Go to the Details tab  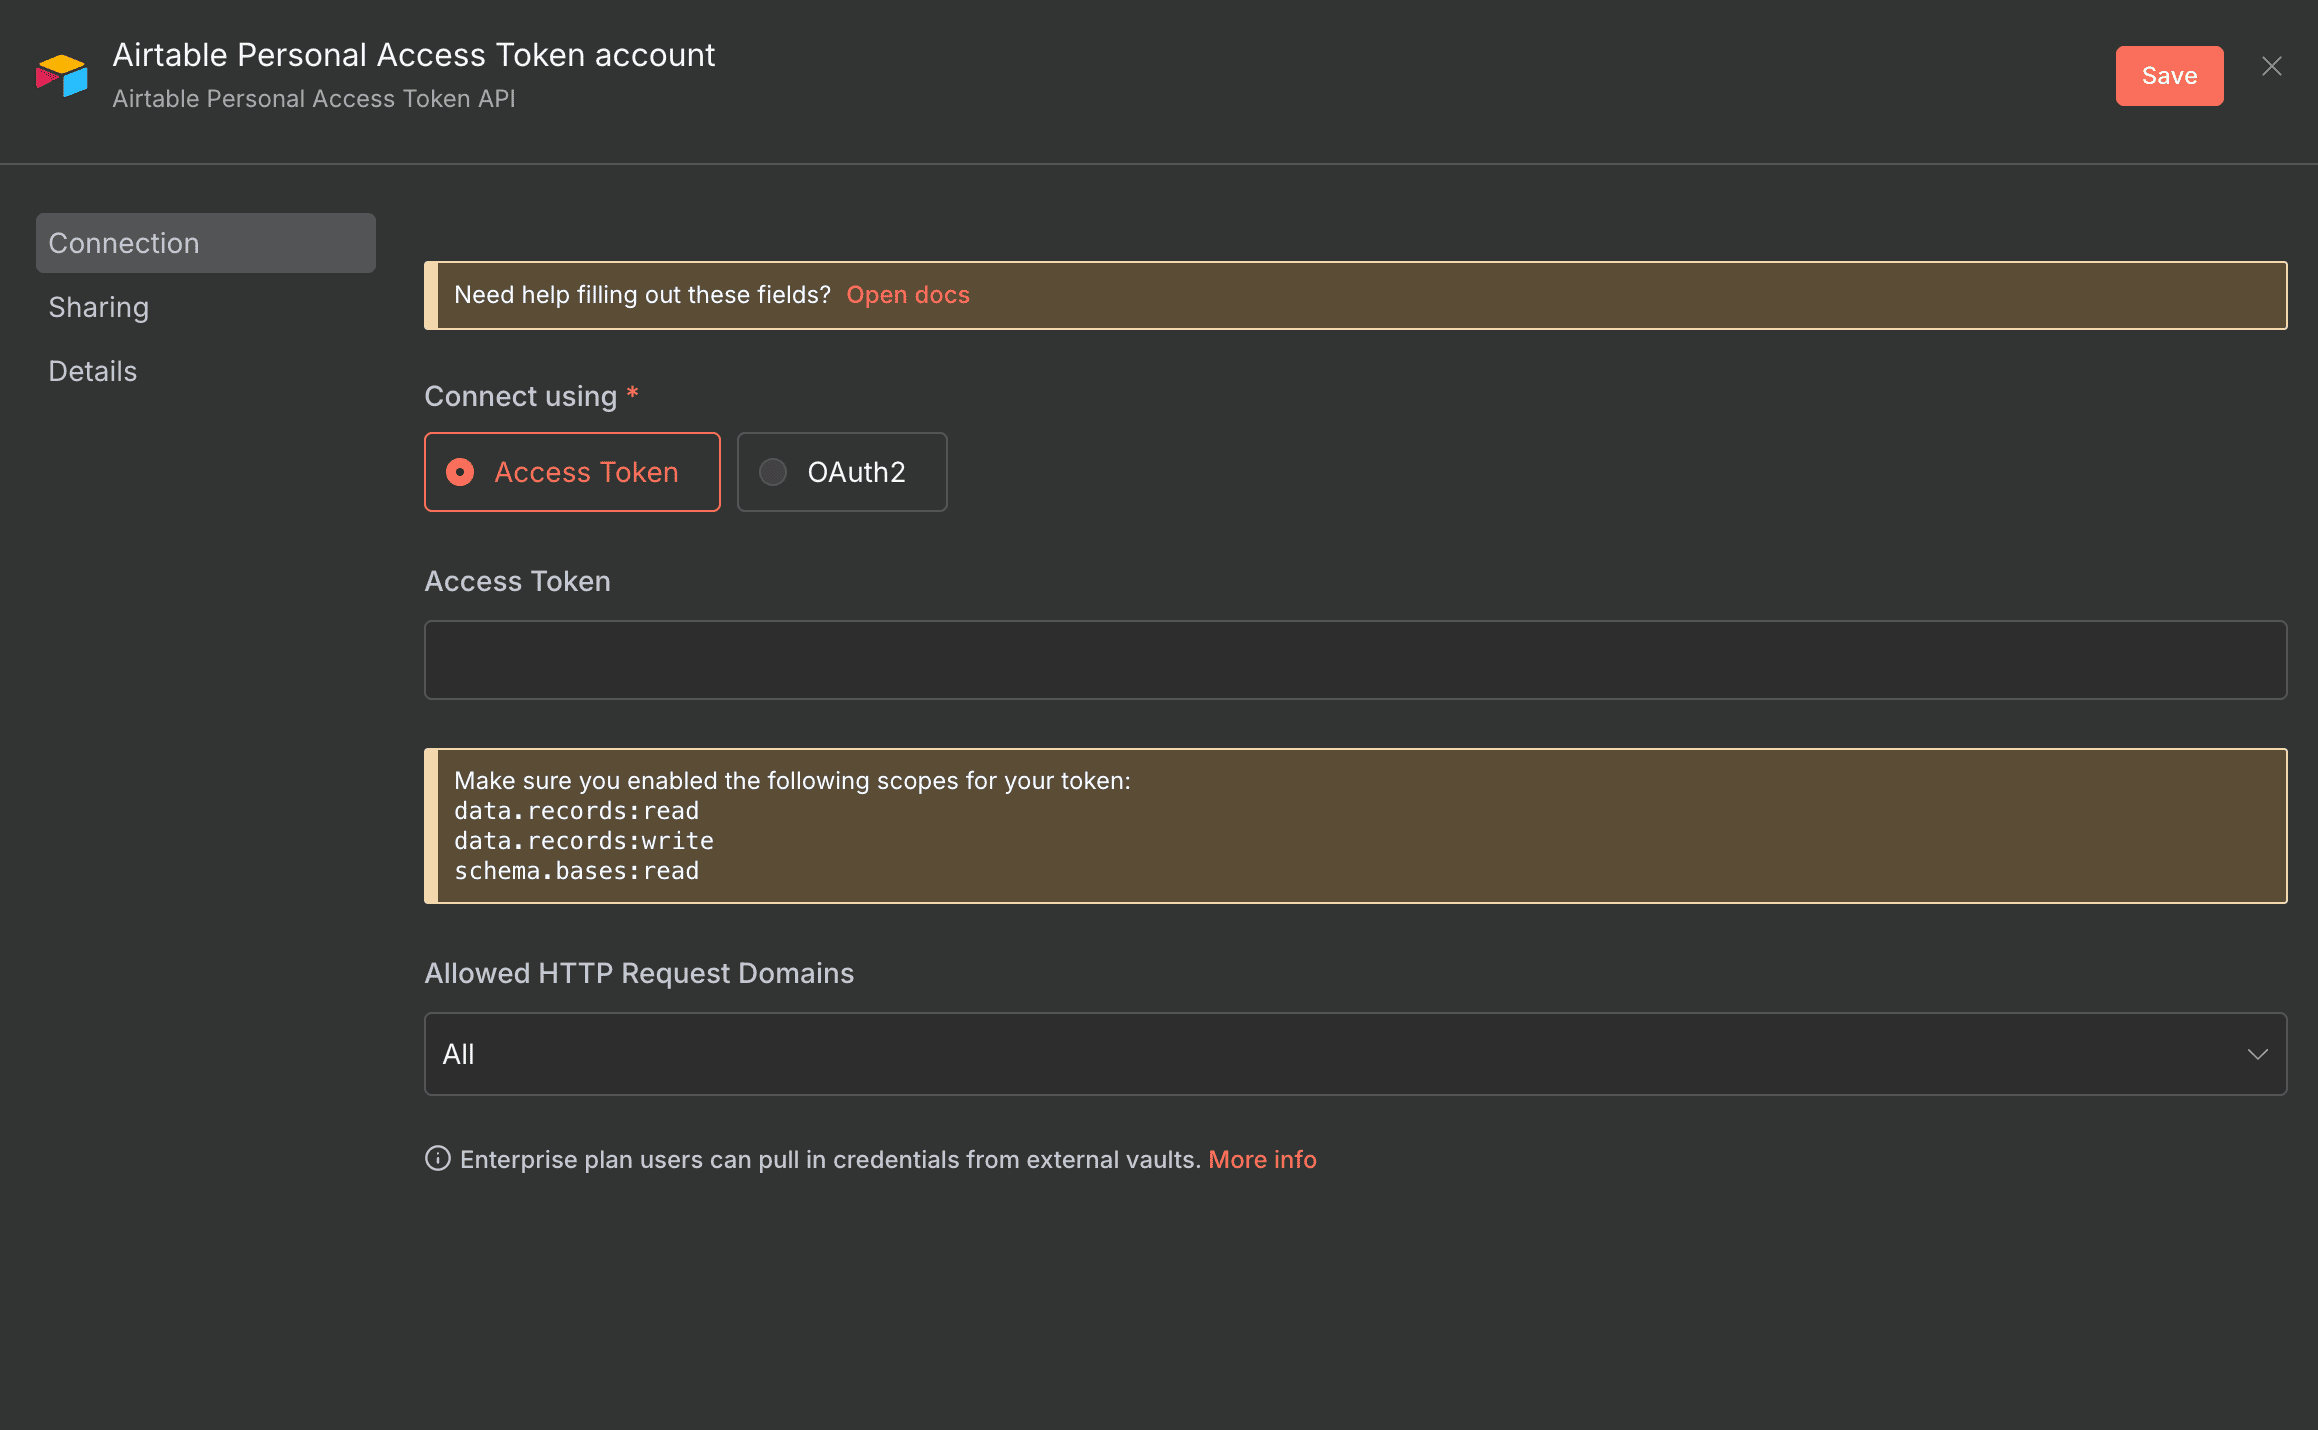[x=93, y=371]
